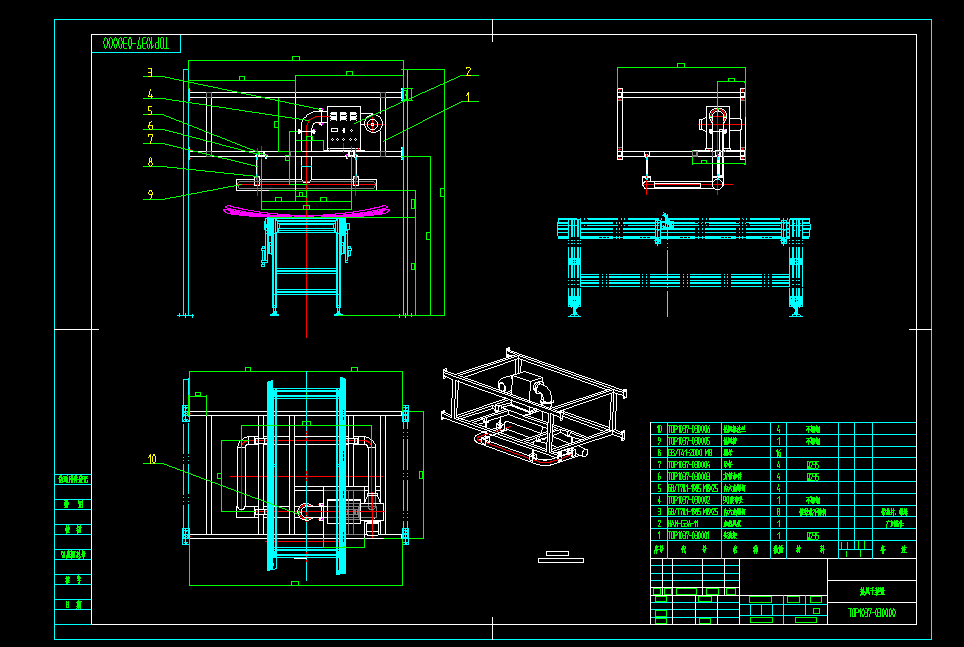Click the red pipe loop in the plan view

pos(306,477)
